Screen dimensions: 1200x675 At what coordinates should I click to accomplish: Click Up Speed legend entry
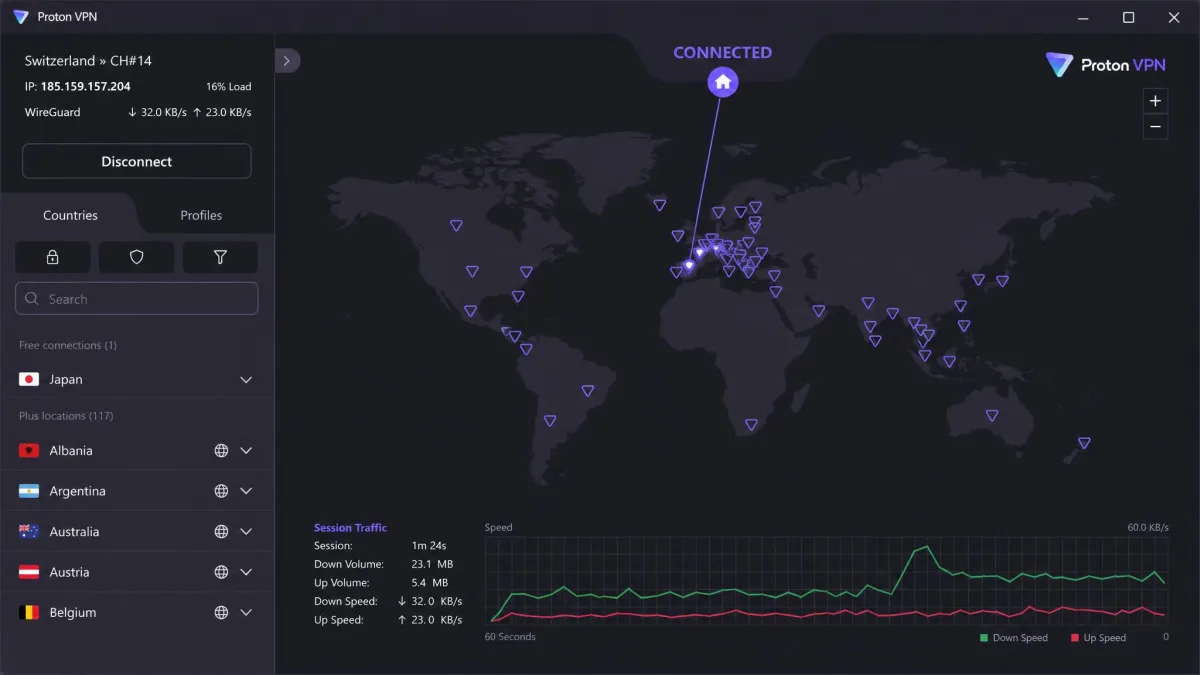[x=1098, y=638]
